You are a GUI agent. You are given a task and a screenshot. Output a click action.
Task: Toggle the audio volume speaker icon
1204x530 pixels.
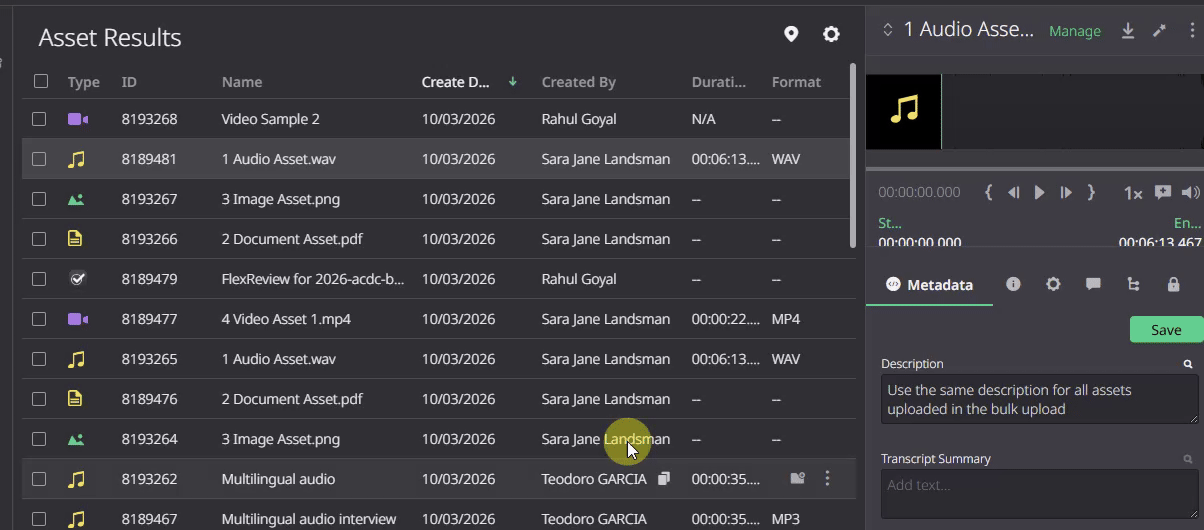point(1190,192)
